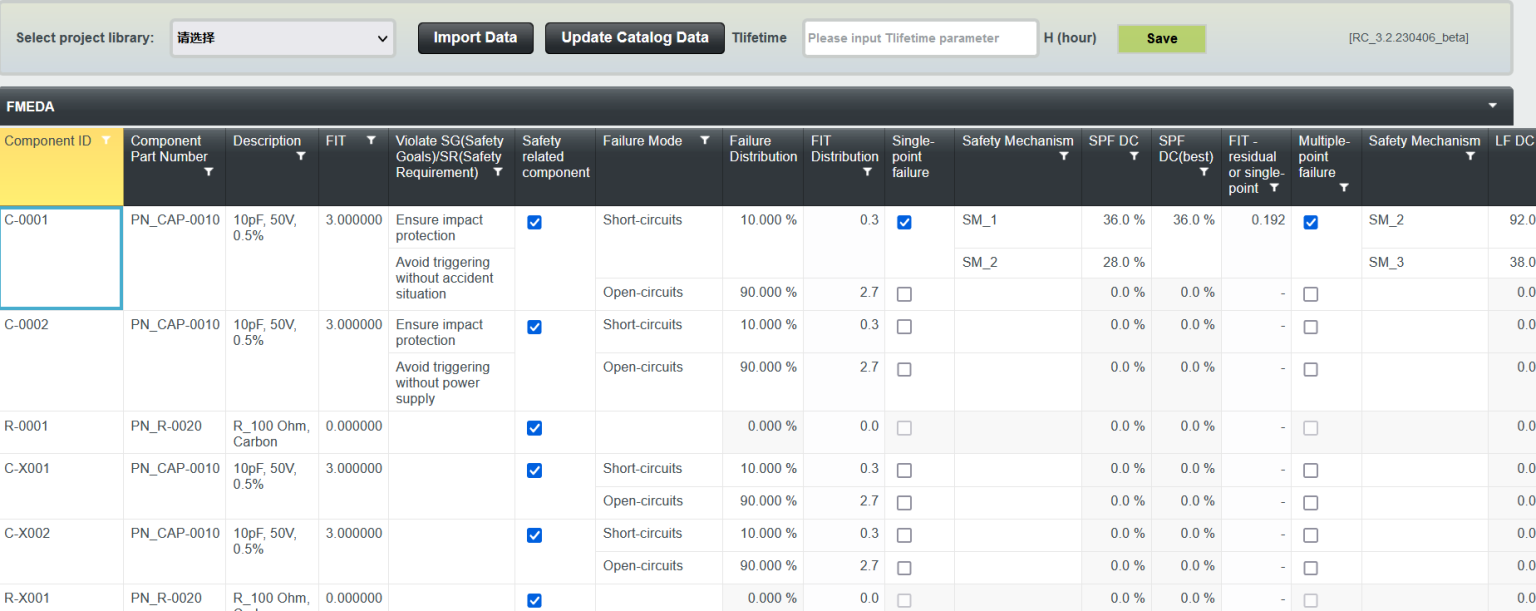Image resolution: width=1536 pixels, height=611 pixels.
Task: Click the FIT Distribution filter icon
Action: point(866,172)
